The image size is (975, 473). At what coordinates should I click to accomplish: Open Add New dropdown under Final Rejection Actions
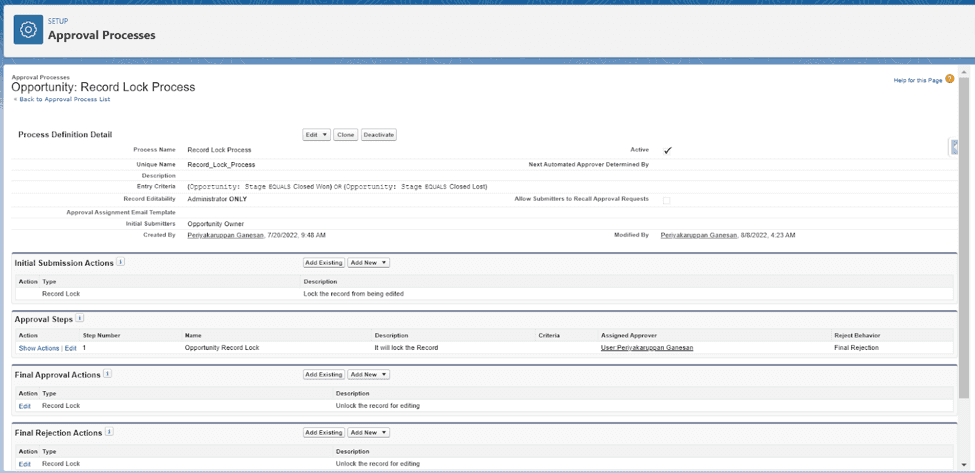pos(369,432)
